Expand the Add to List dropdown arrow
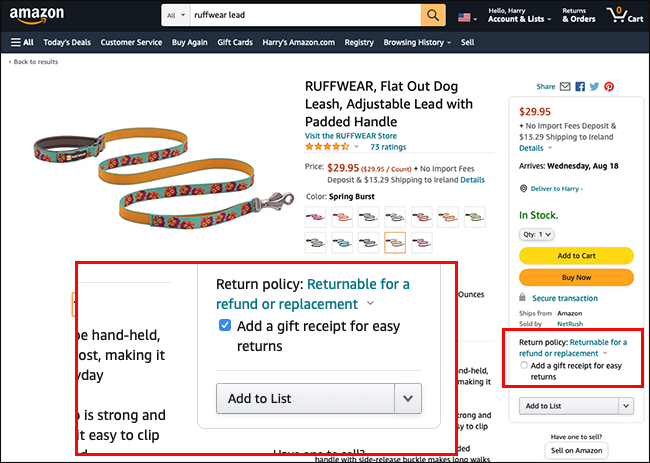This screenshot has height=463, width=650. [626, 405]
